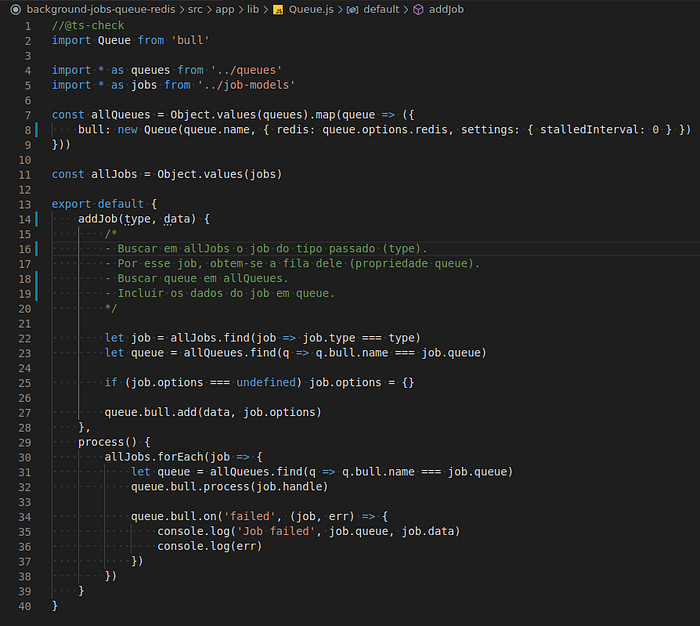Click the data parameter of addJob

(x=177, y=219)
